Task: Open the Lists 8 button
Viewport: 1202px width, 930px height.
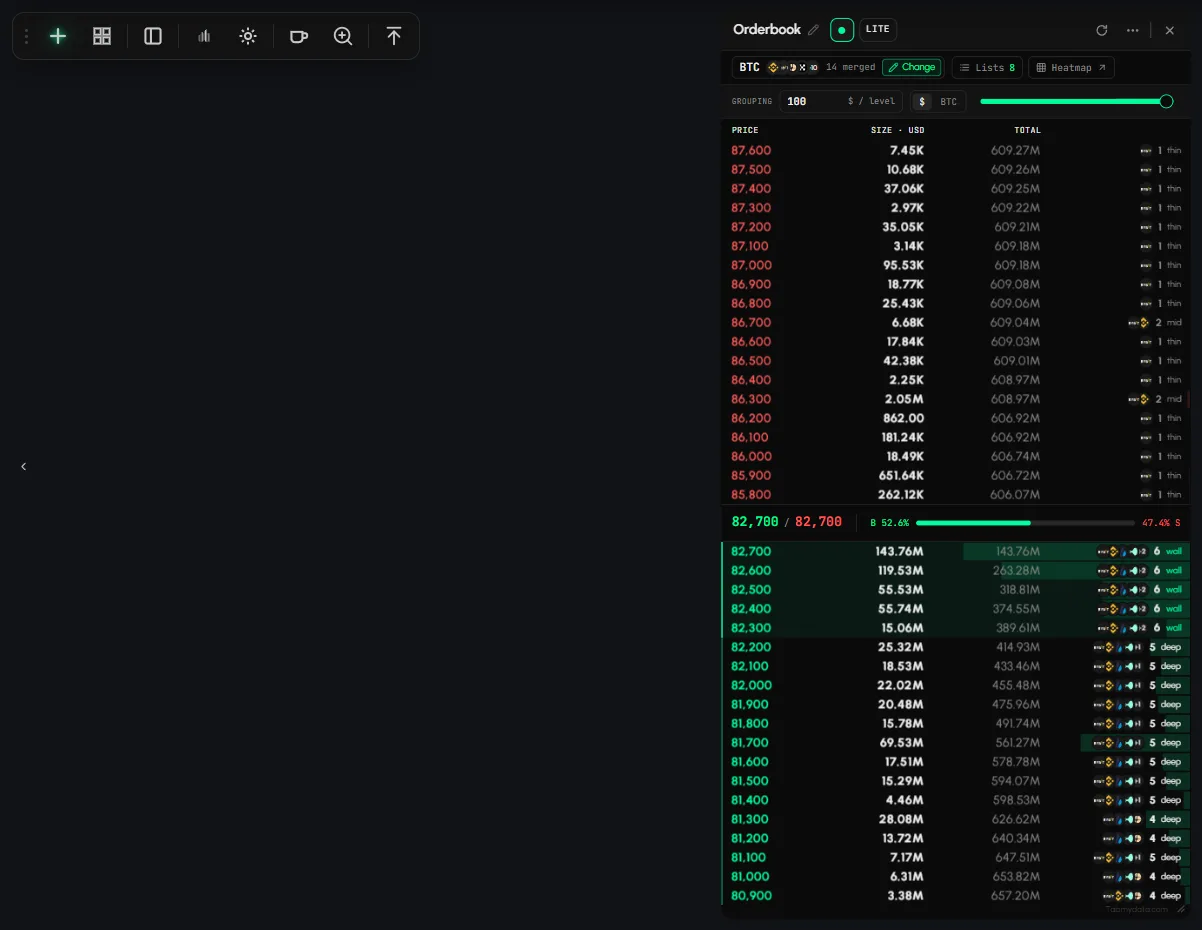Action: pos(987,67)
